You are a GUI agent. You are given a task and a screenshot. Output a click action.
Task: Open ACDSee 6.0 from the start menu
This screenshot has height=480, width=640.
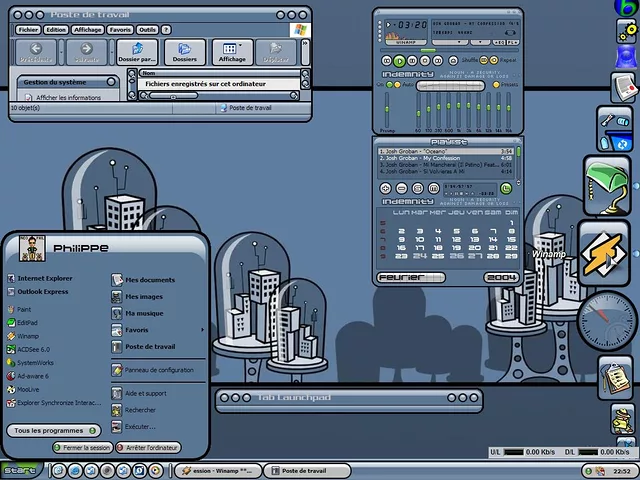tap(32, 349)
